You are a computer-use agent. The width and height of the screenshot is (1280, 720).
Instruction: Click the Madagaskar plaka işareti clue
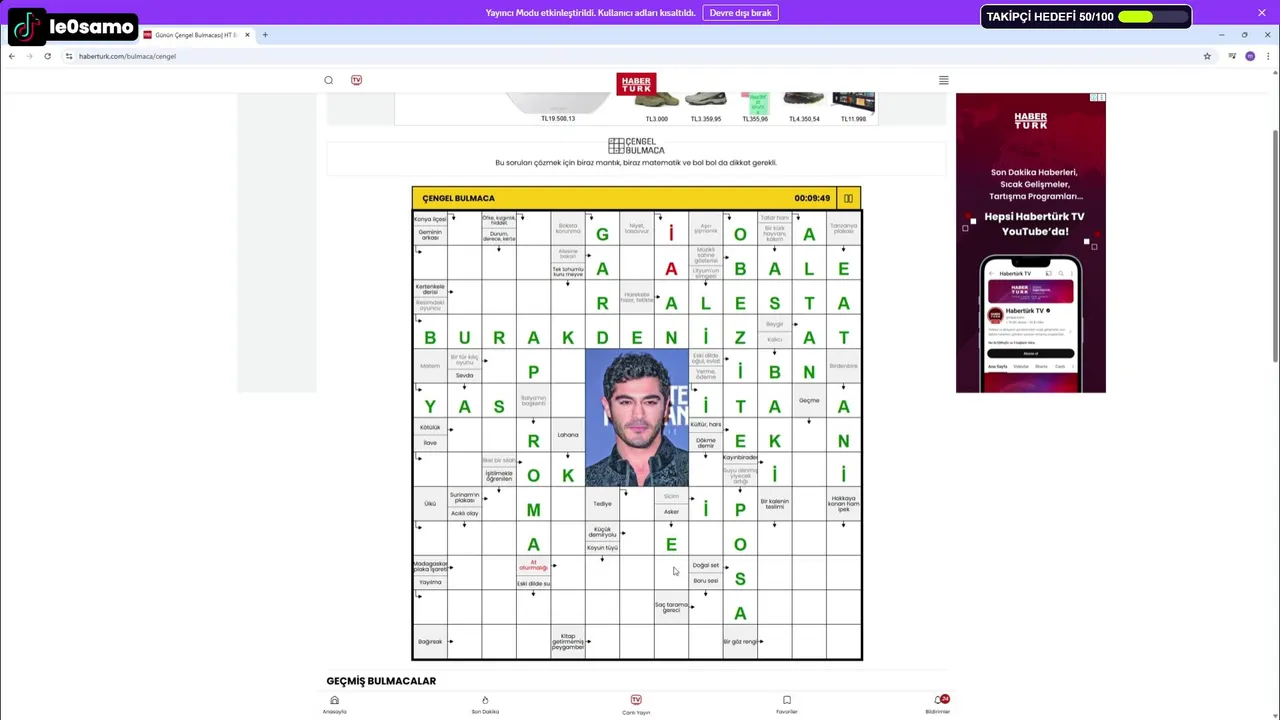(430, 566)
